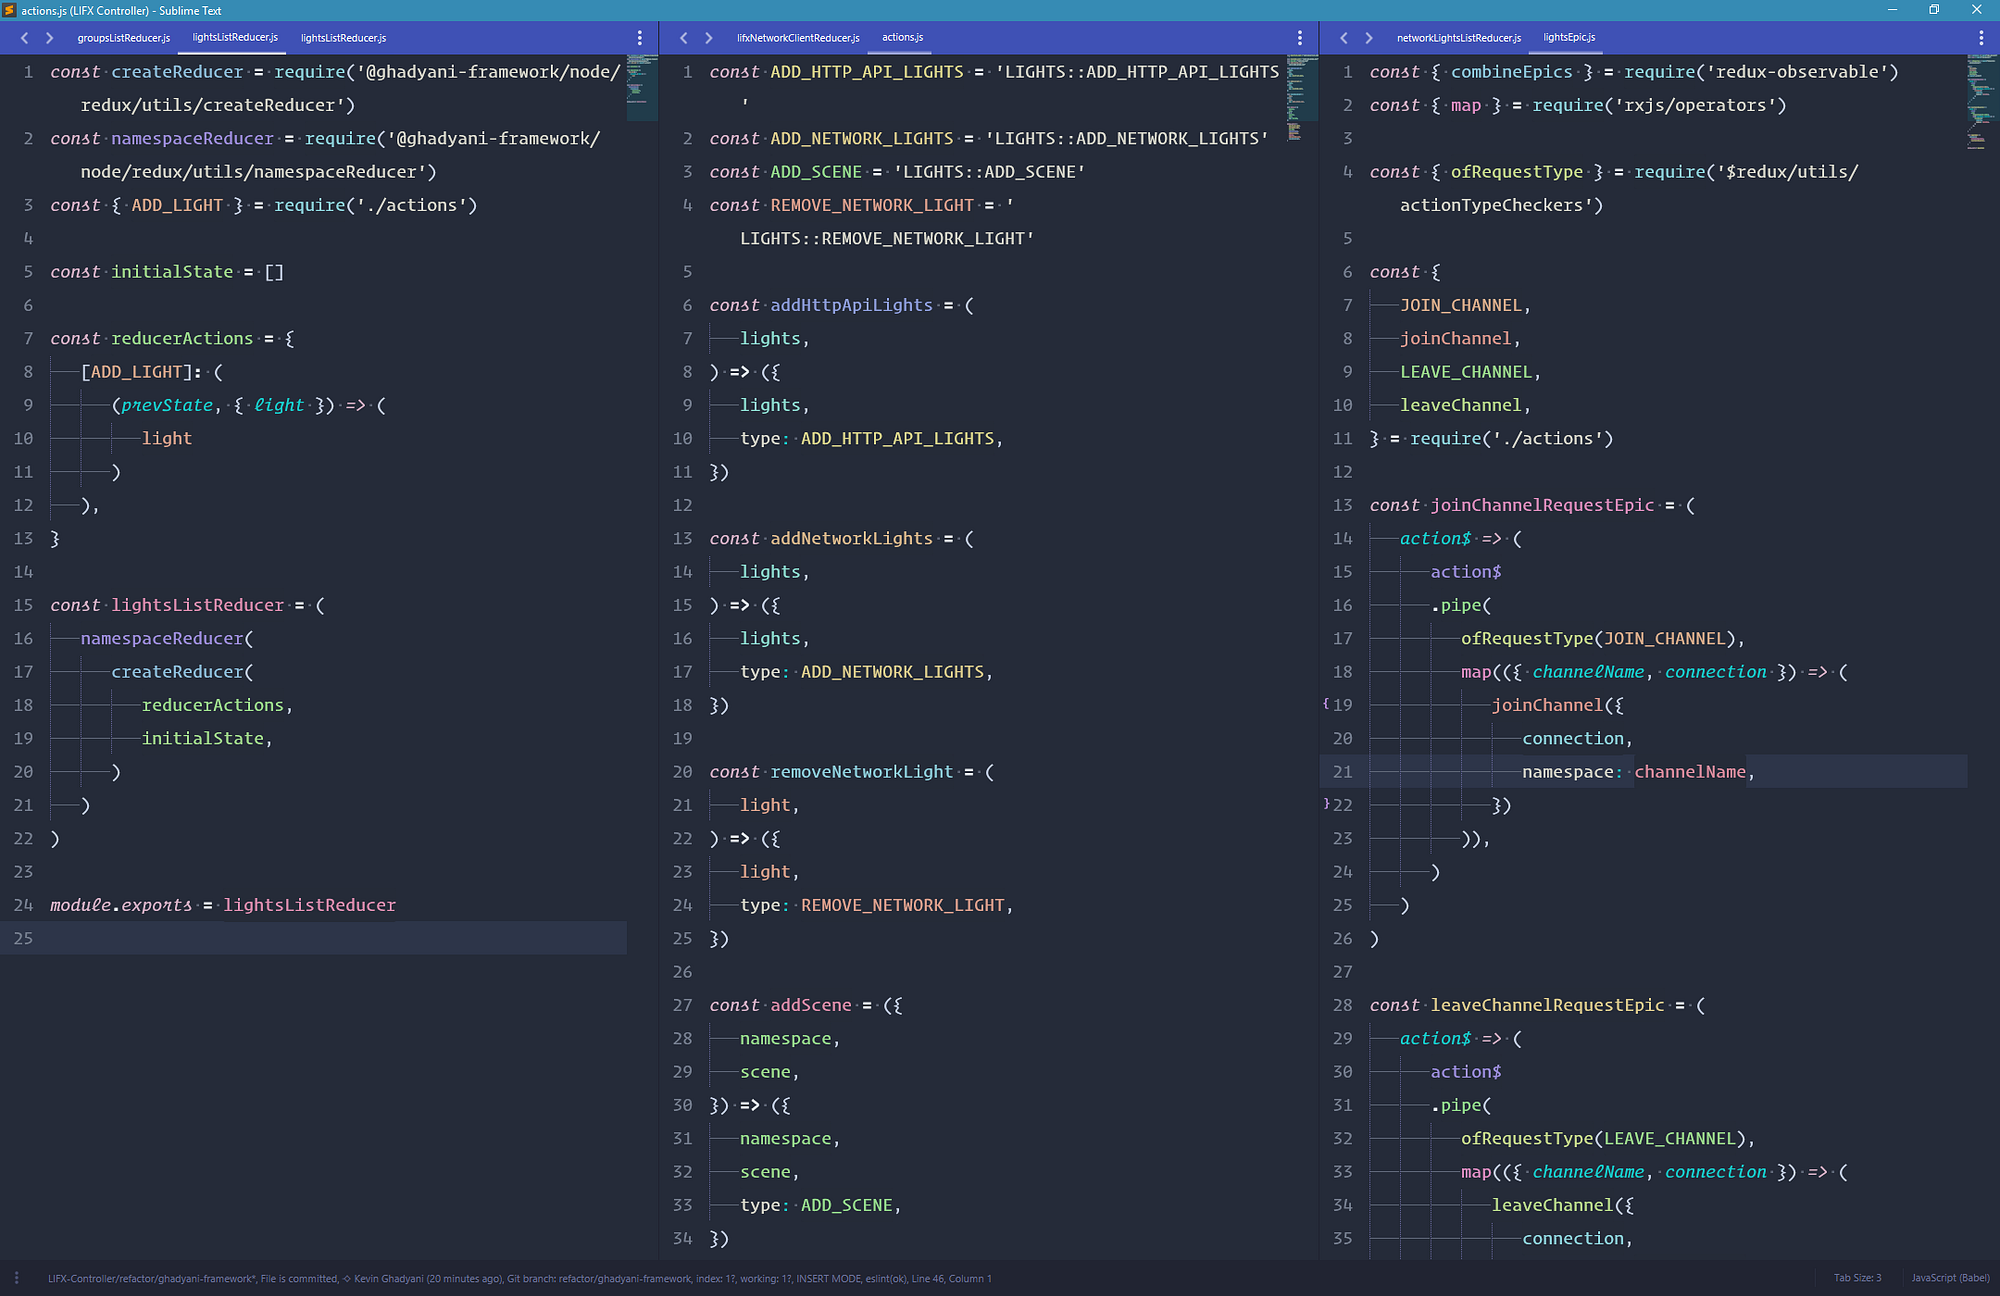Click the back navigation arrow in the middle pane

click(684, 38)
